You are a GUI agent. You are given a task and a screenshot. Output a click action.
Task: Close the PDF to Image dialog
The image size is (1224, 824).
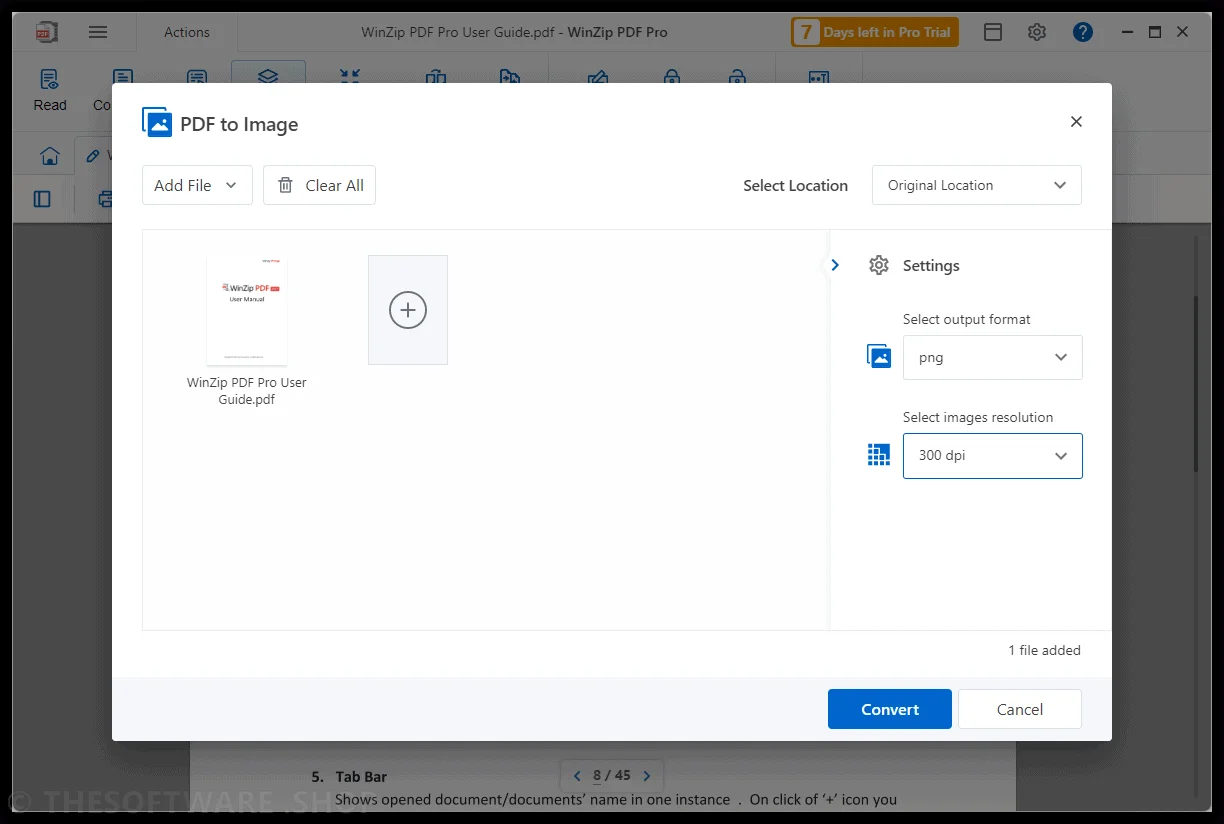click(x=1076, y=122)
